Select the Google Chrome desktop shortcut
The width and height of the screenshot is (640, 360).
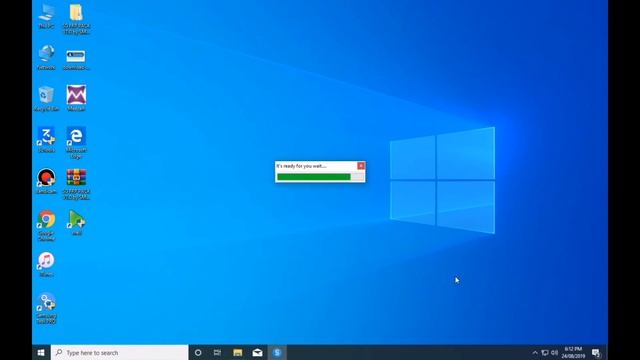pos(46,226)
